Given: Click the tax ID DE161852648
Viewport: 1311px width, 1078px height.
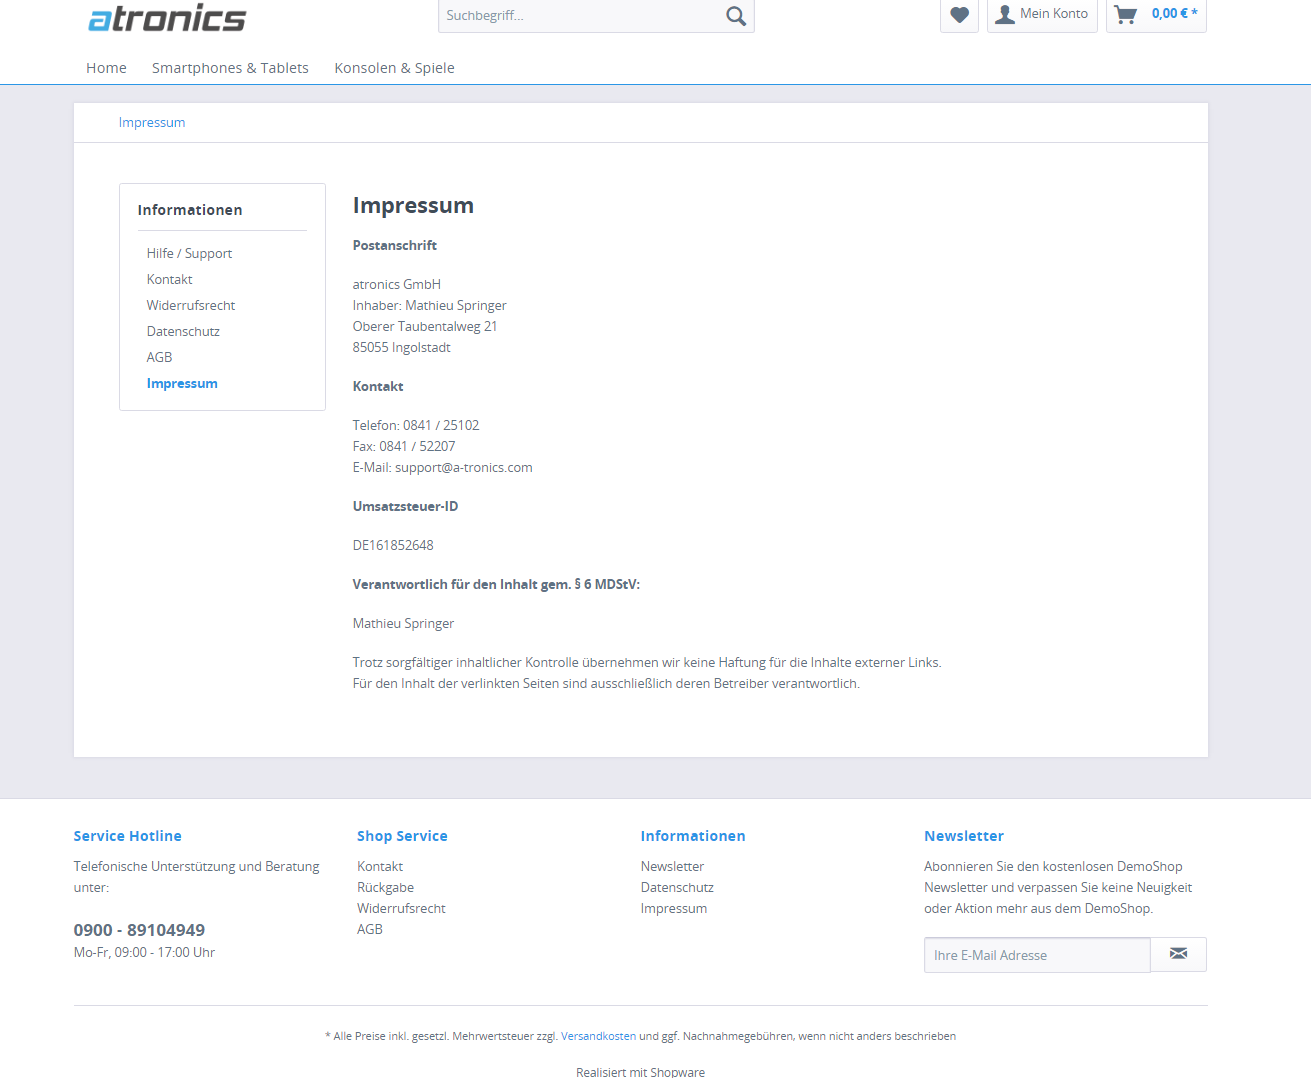Looking at the screenshot, I should click(393, 546).
